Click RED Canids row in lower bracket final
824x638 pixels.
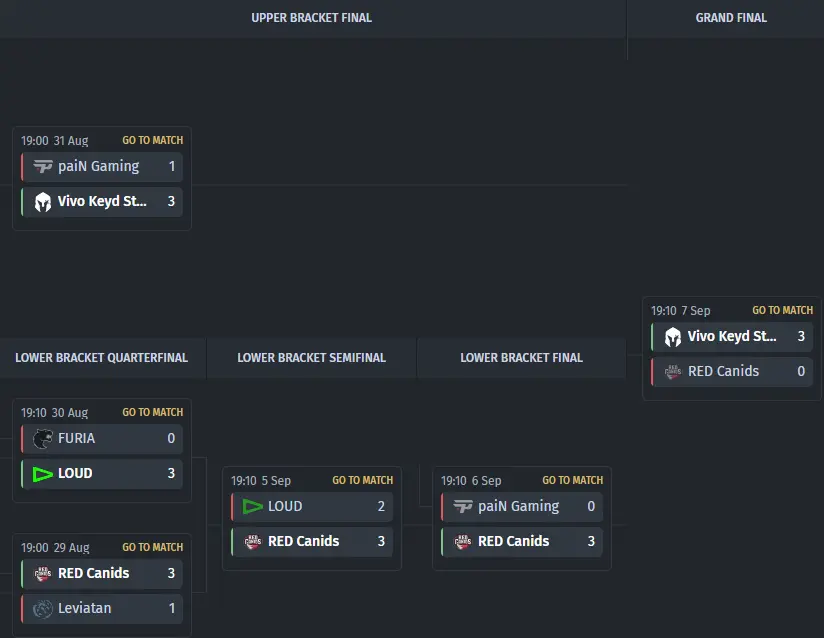tap(522, 542)
